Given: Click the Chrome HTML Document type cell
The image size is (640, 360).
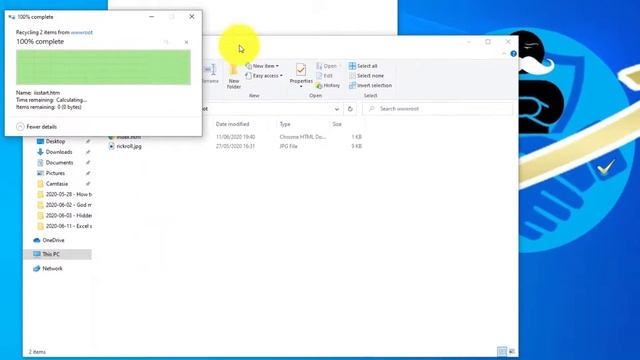Looking at the screenshot, I should tap(303, 137).
